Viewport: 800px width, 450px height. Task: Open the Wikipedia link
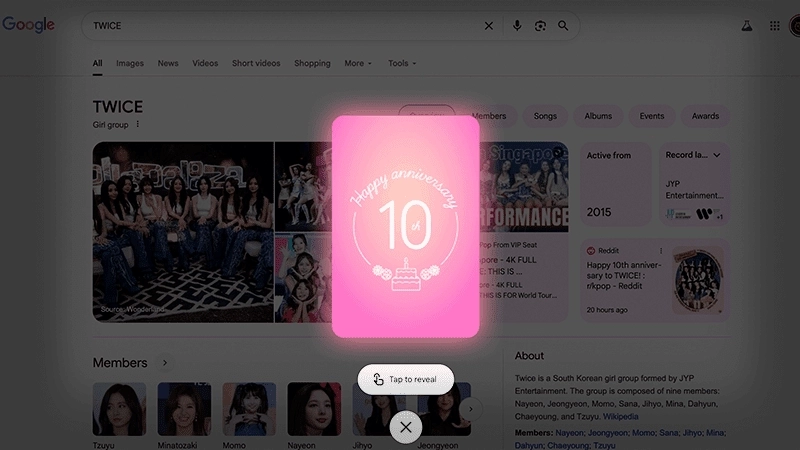point(620,415)
